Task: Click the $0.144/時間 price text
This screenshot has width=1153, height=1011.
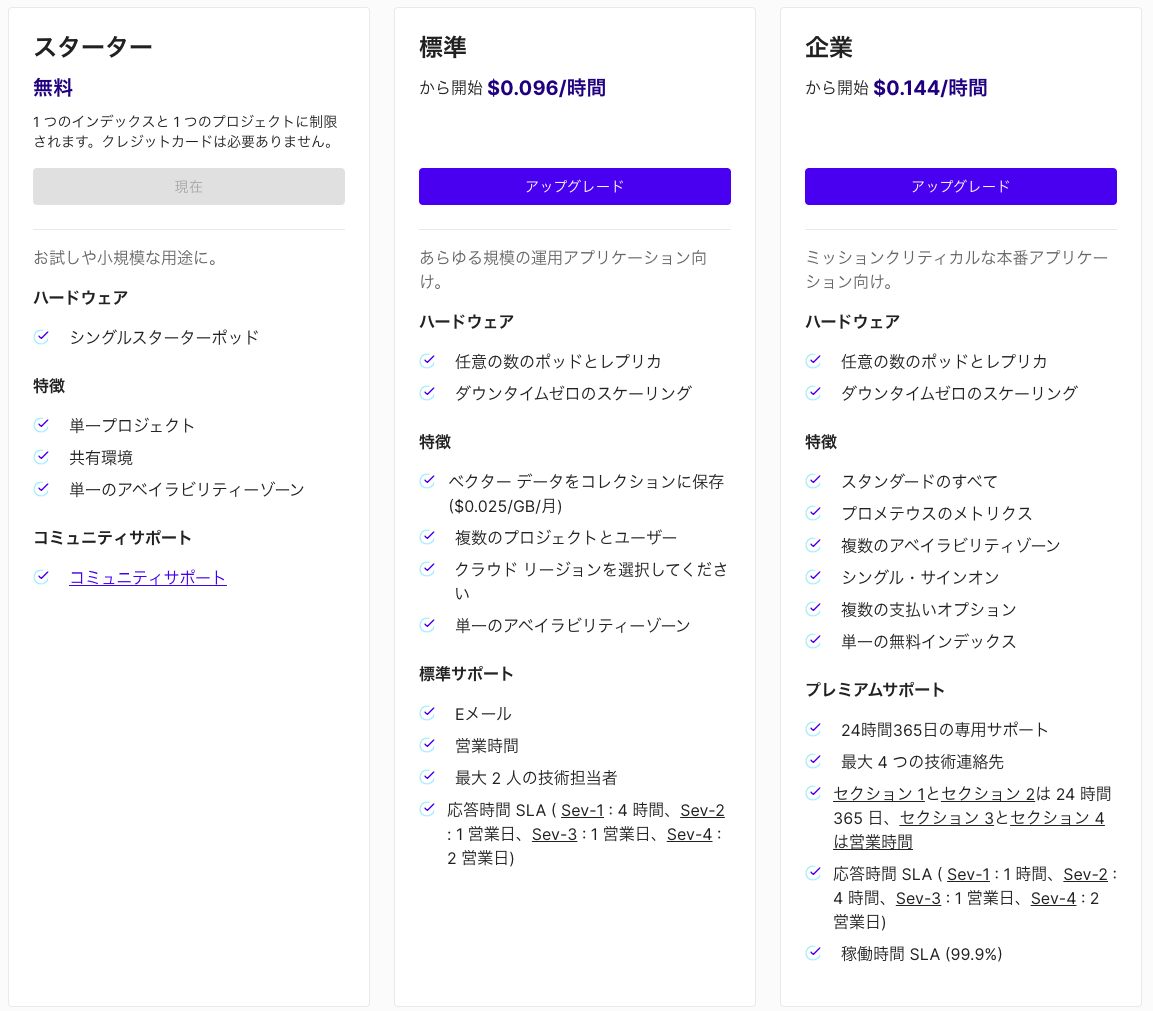Action: [x=930, y=88]
